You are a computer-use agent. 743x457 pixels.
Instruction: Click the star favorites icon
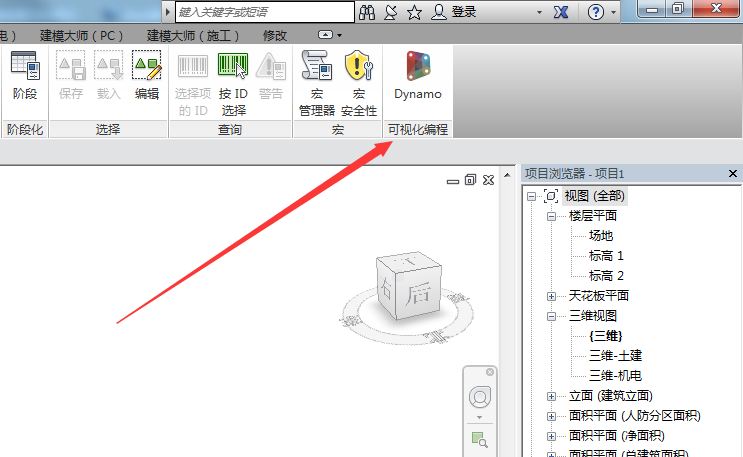(414, 12)
